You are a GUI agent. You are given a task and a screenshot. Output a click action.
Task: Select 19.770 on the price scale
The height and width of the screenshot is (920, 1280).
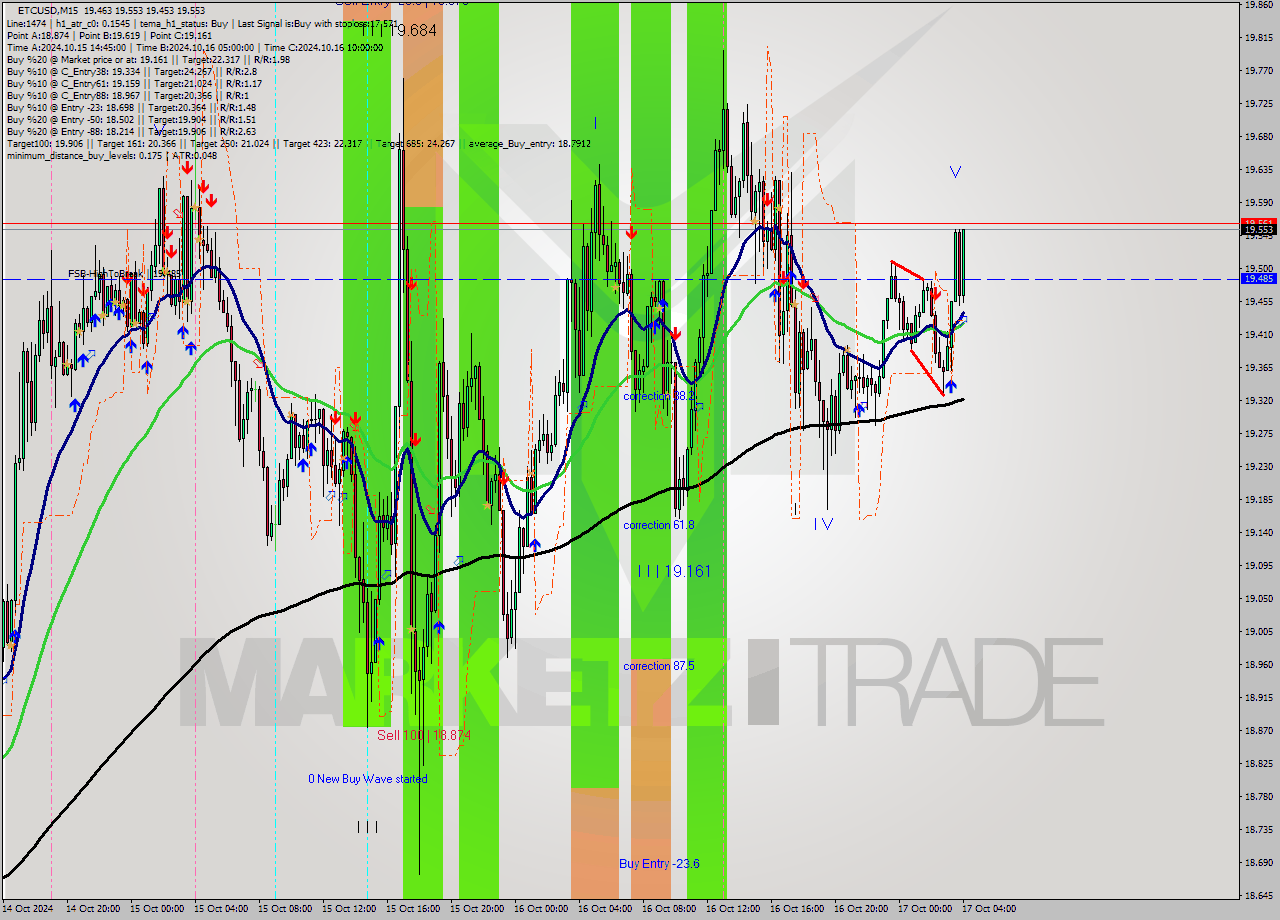click(x=1257, y=71)
